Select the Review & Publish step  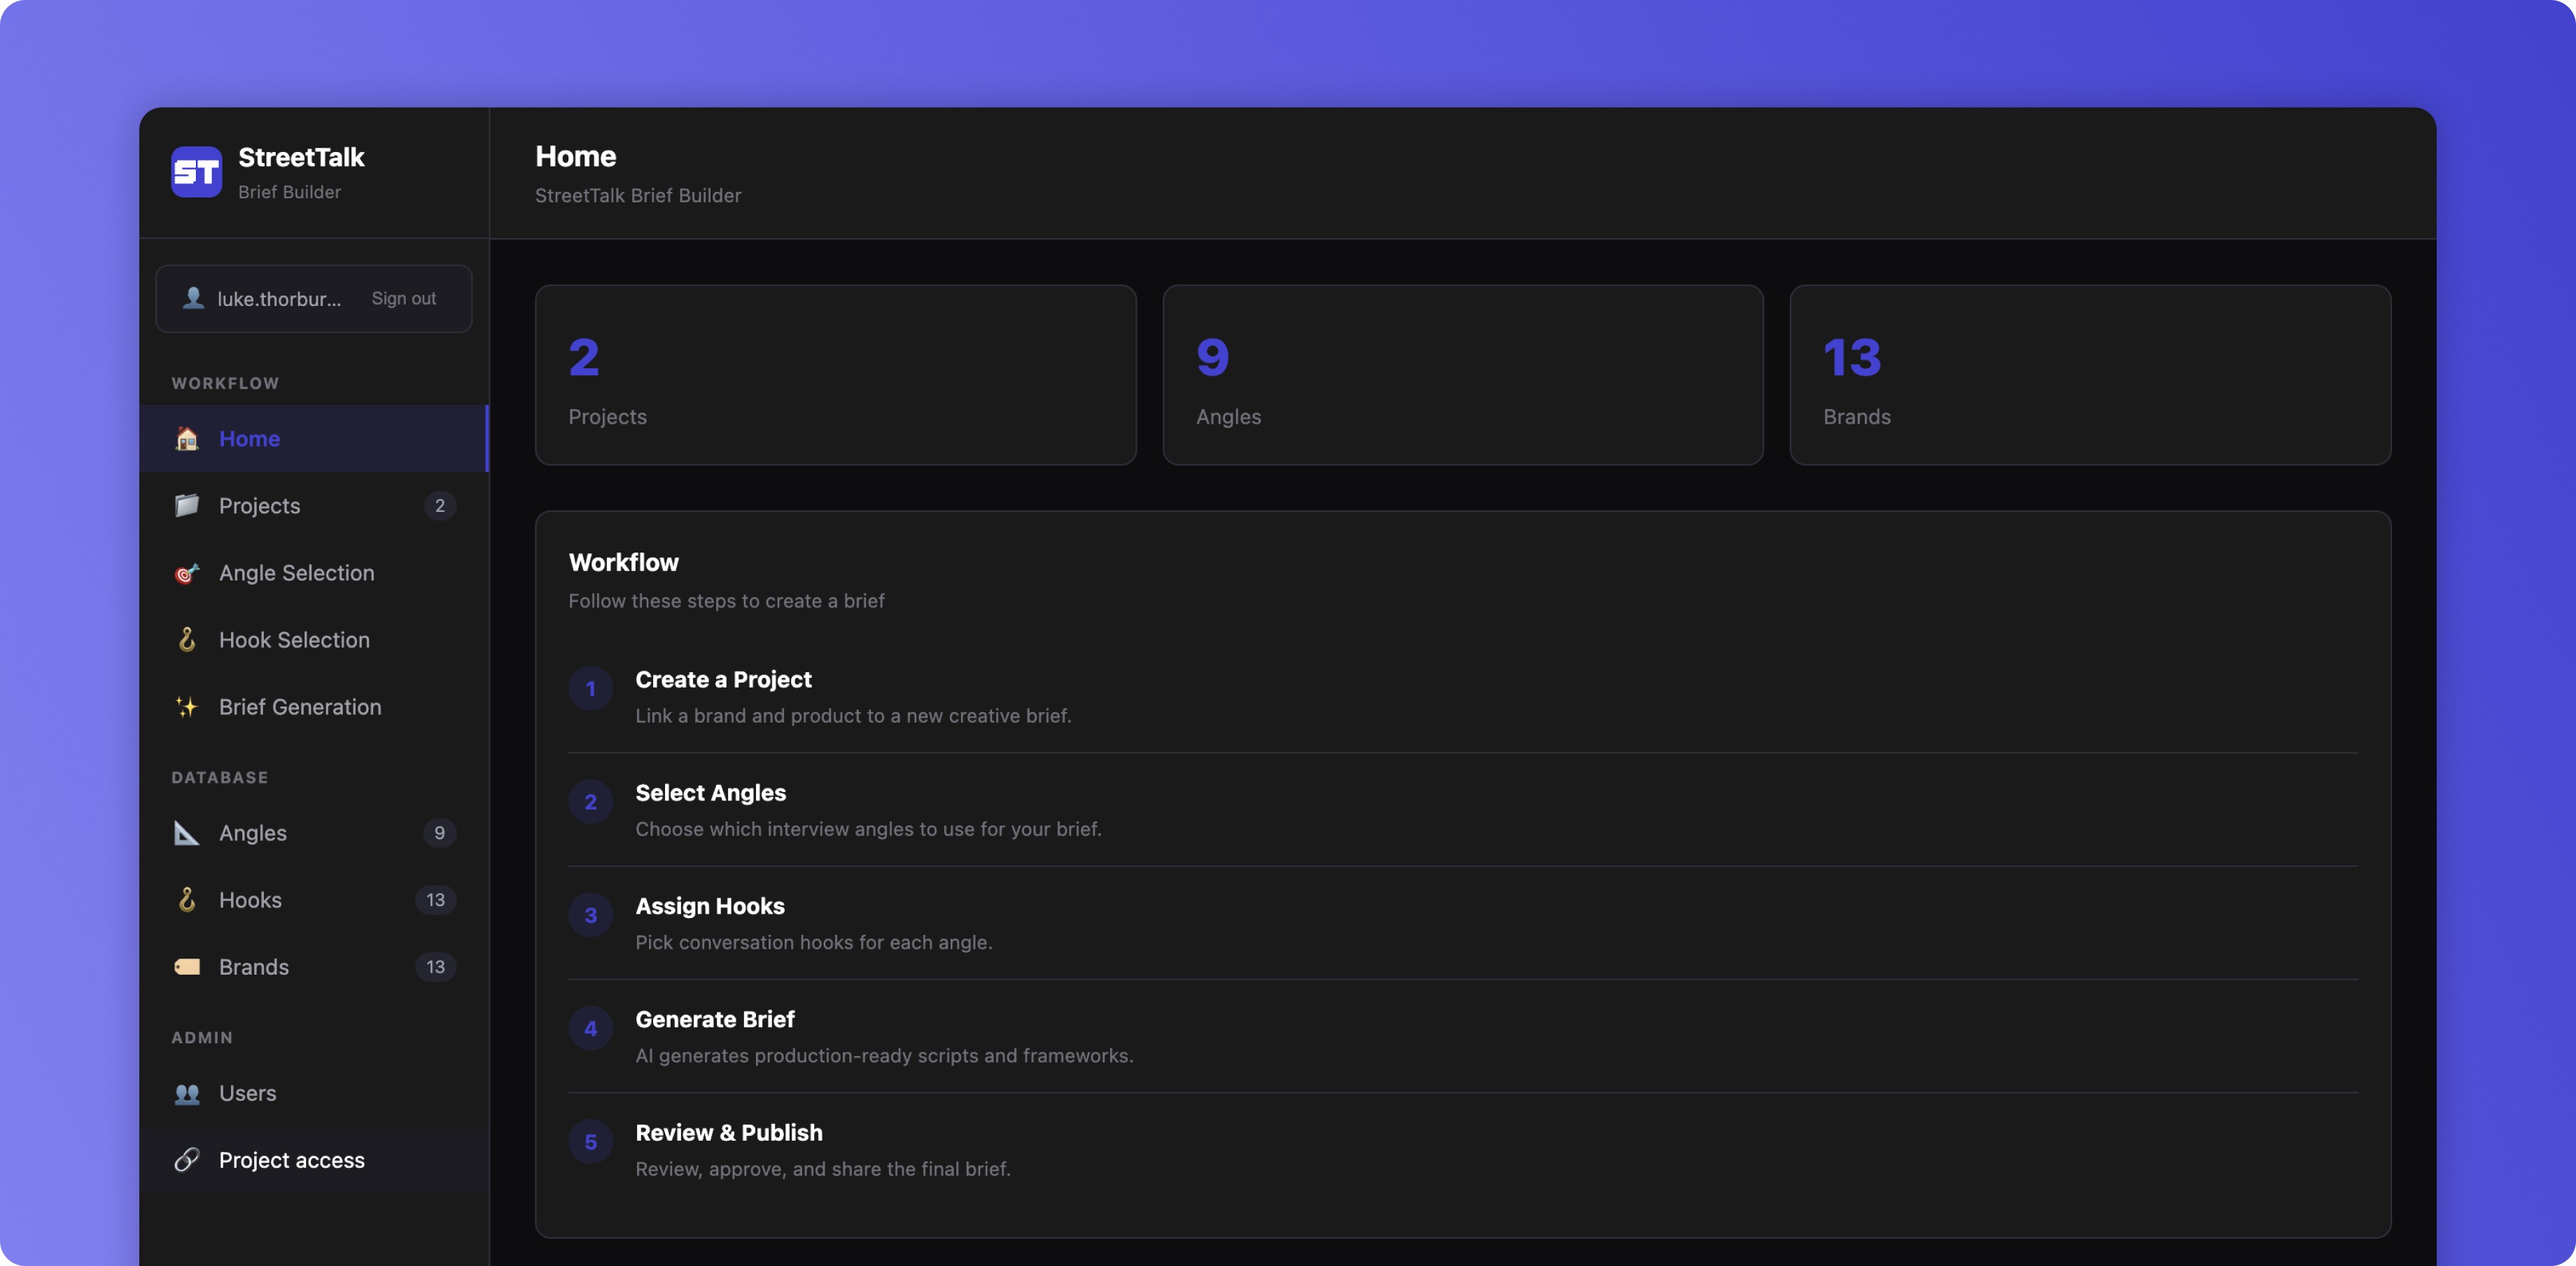tap(728, 1133)
